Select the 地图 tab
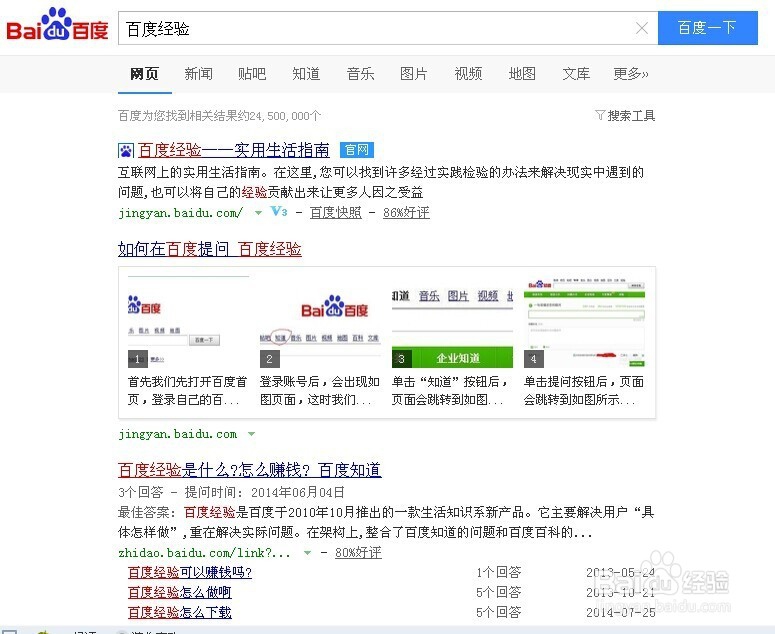This screenshot has width=775, height=634. [522, 74]
